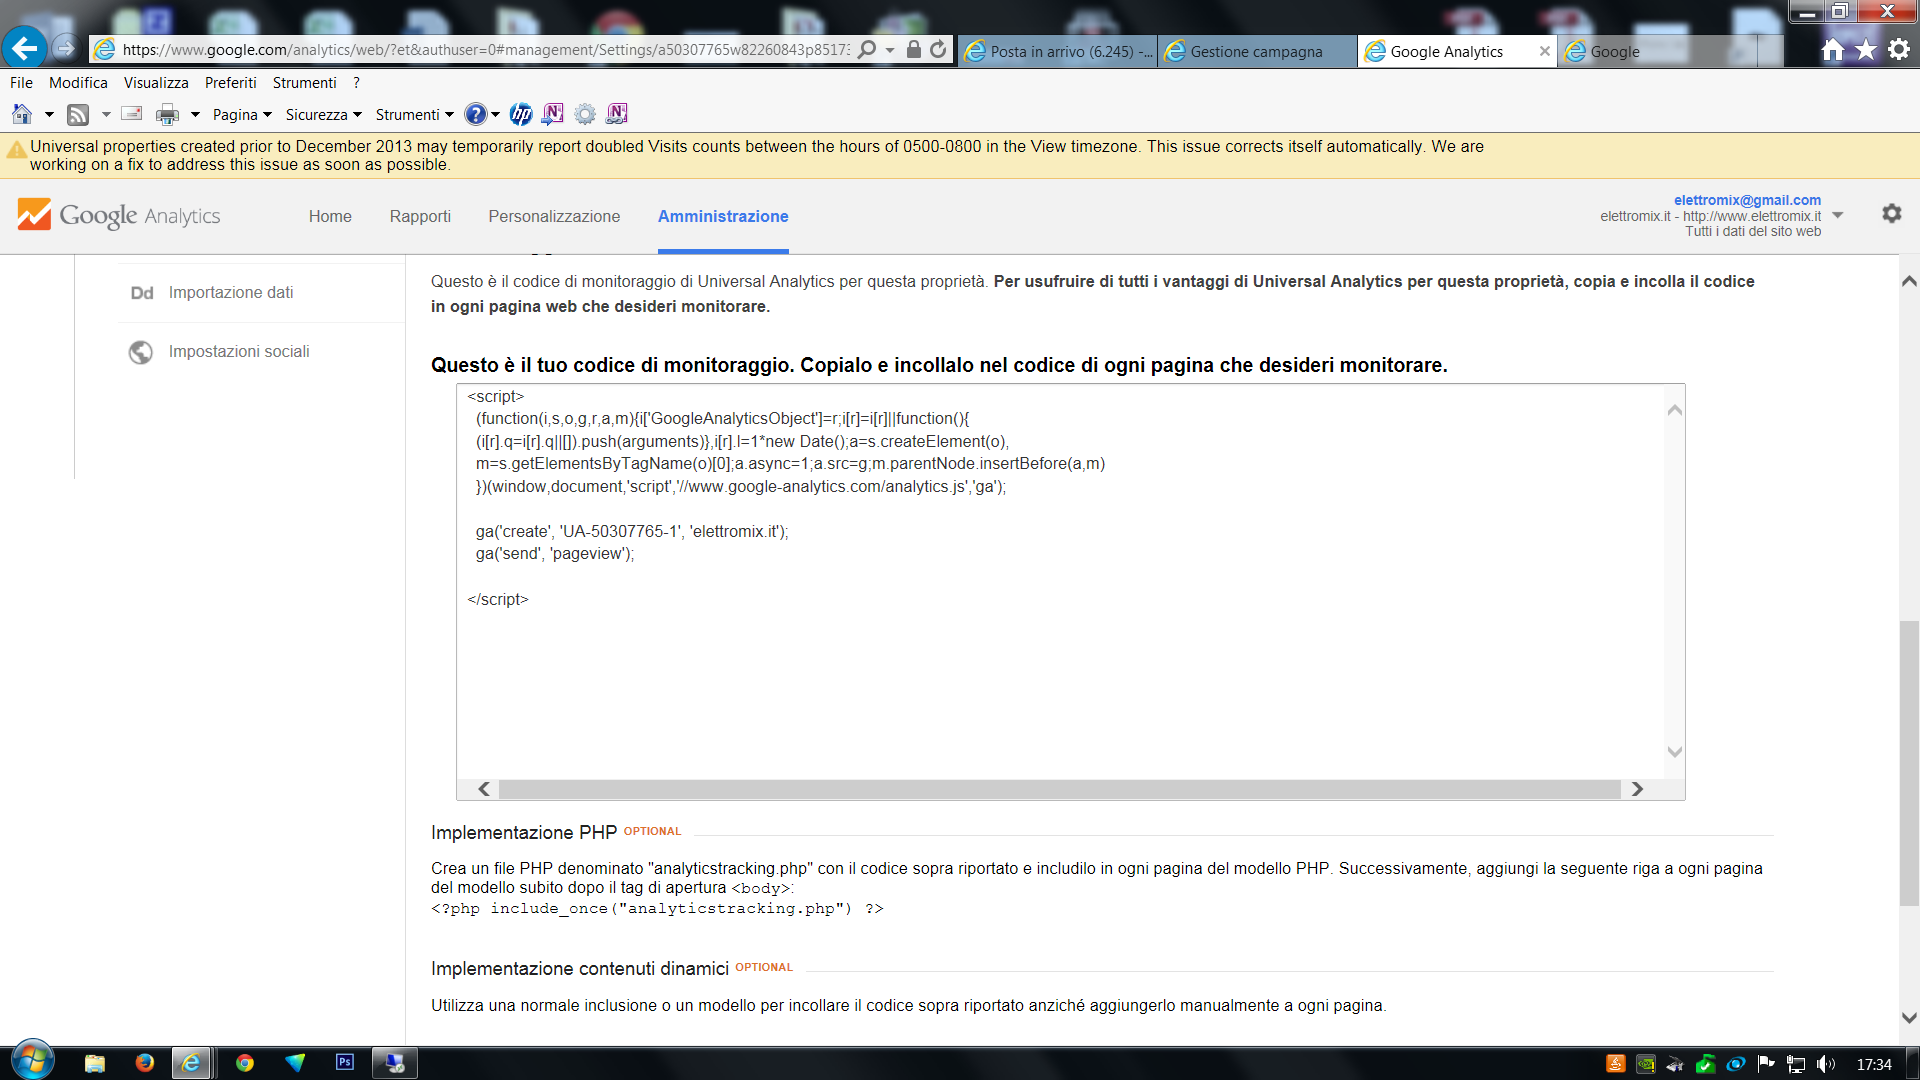Click the code box scroll down arrow
1920x1080 pixels.
pyautogui.click(x=1675, y=751)
